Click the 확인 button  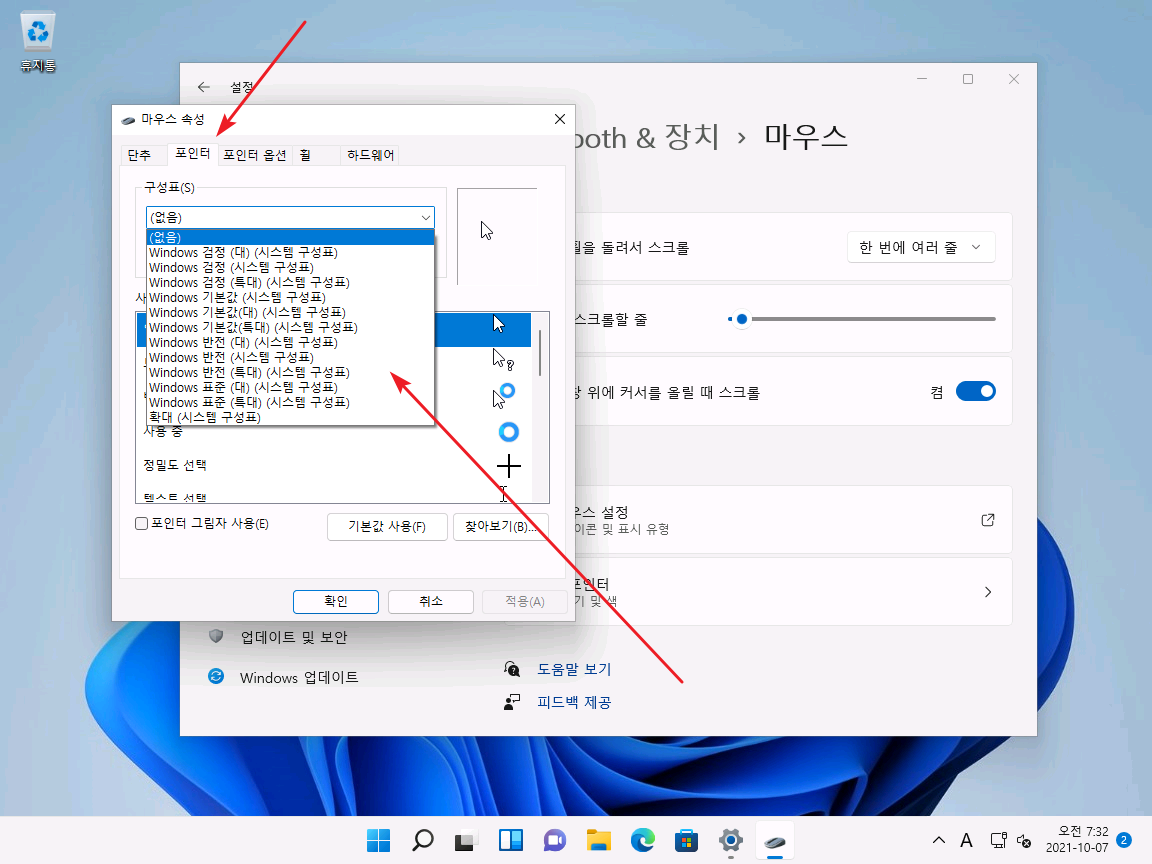point(336,601)
